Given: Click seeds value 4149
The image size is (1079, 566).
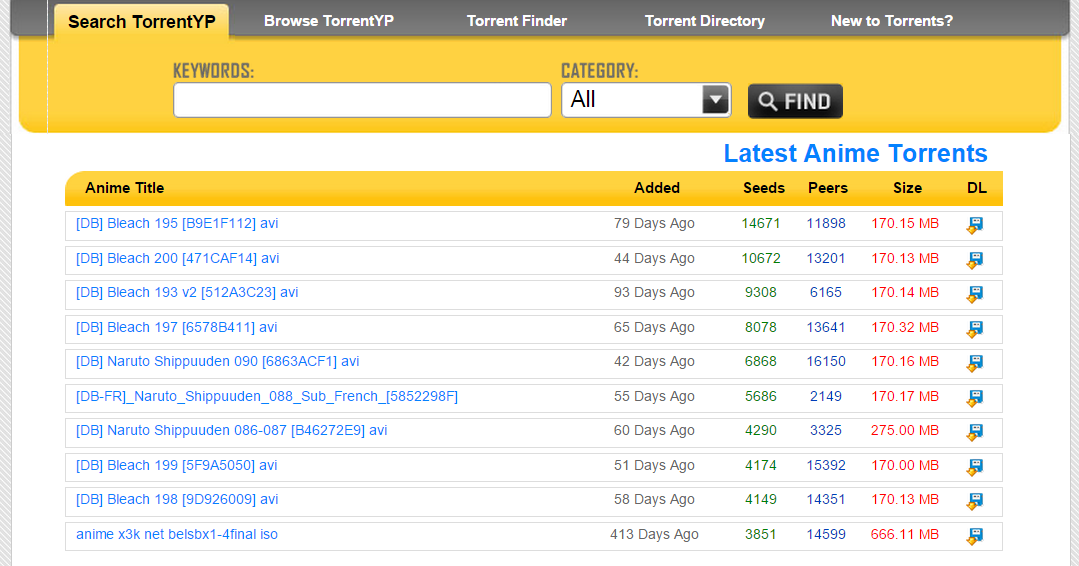Looking at the screenshot, I should pos(760,499).
